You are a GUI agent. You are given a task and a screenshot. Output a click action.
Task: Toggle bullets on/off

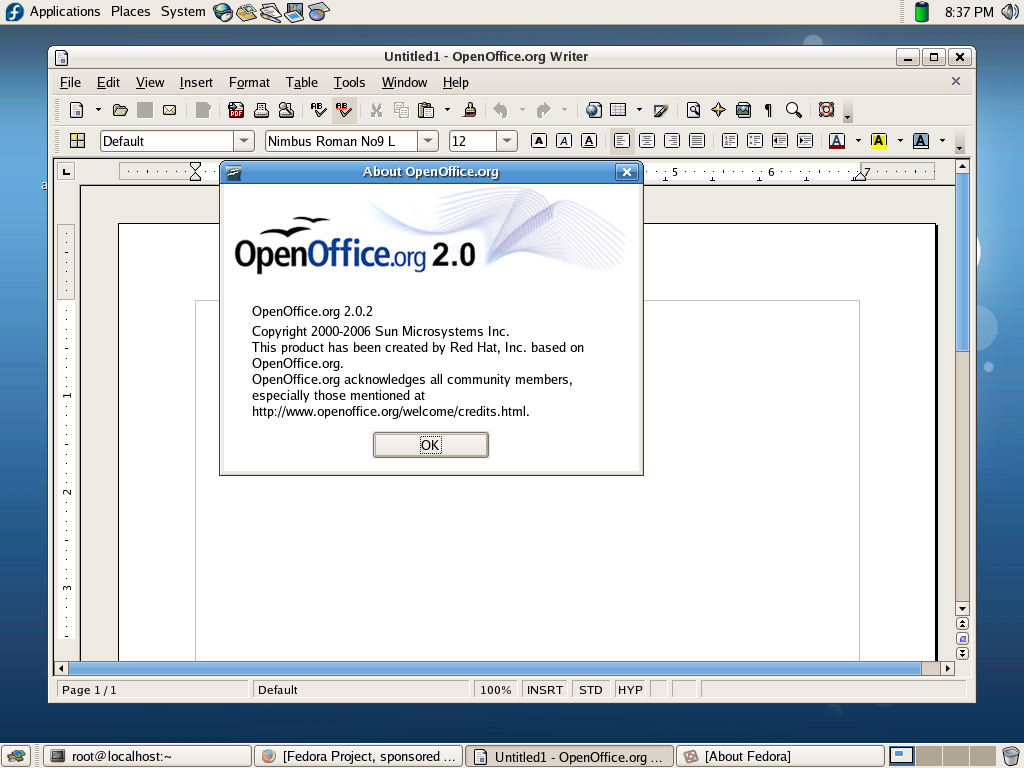[754, 140]
